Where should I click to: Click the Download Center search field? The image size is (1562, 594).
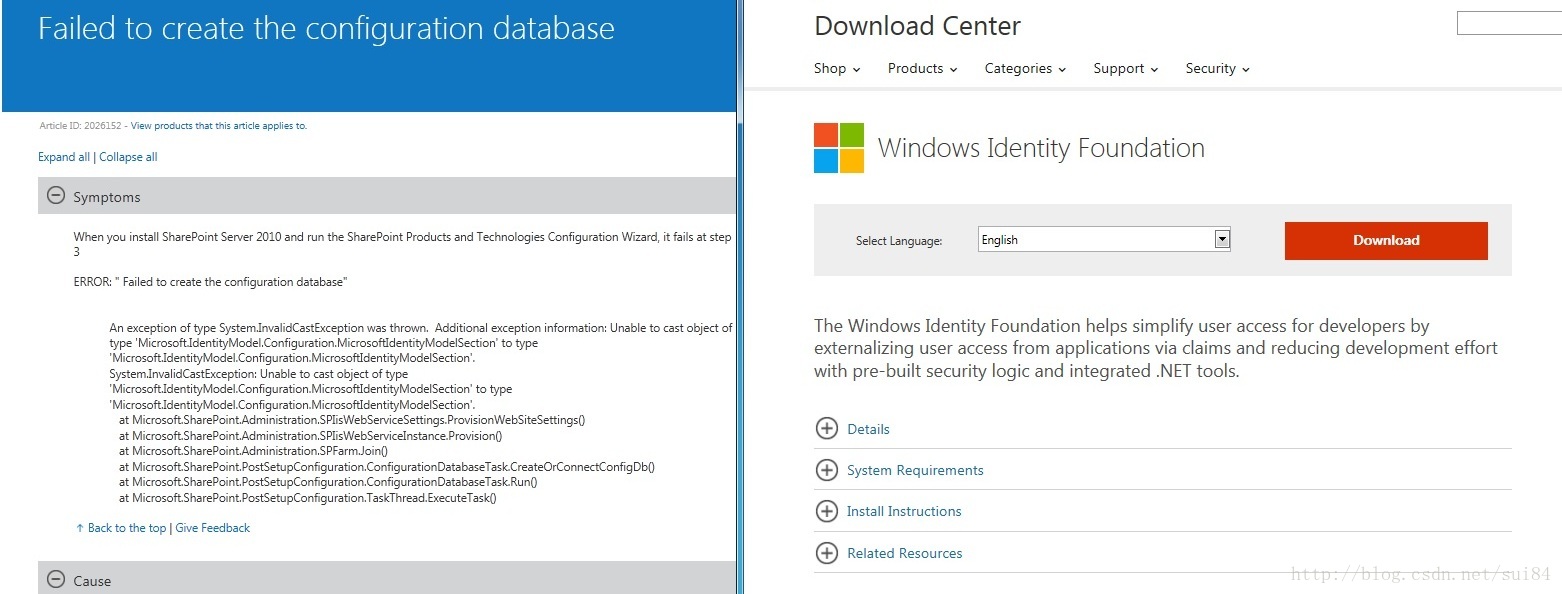pyautogui.click(x=1509, y=23)
